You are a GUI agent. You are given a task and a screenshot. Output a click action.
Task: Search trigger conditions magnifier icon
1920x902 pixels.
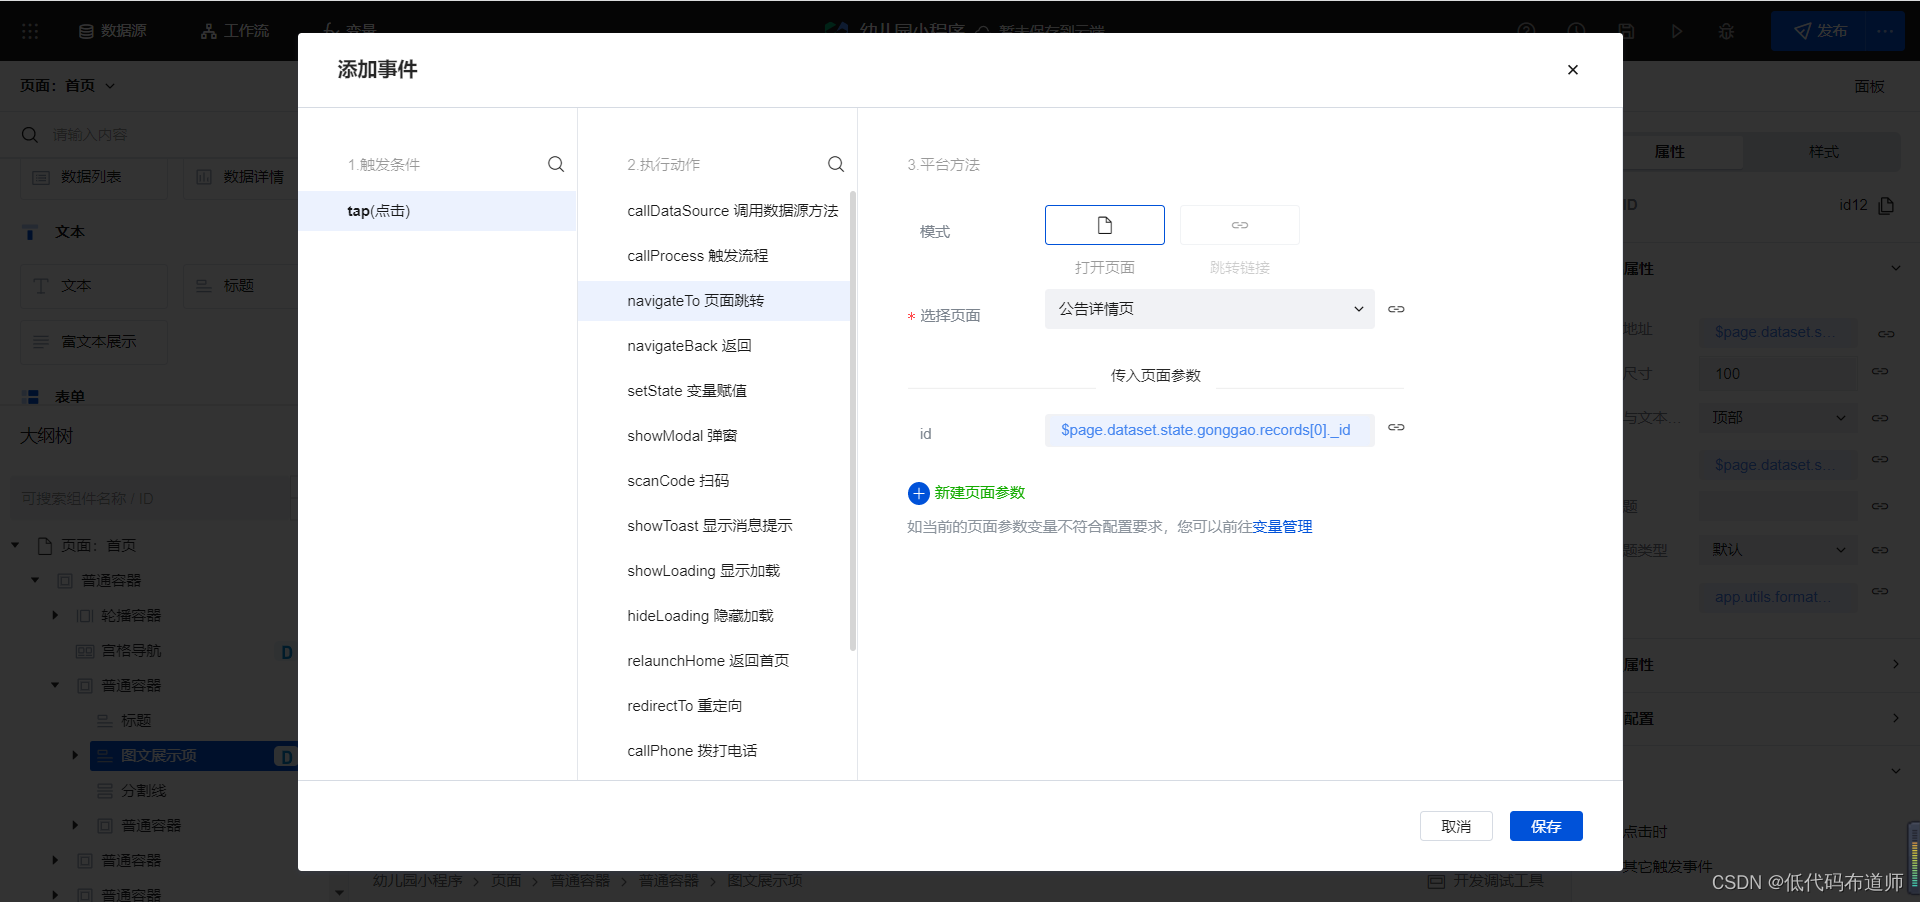556,164
